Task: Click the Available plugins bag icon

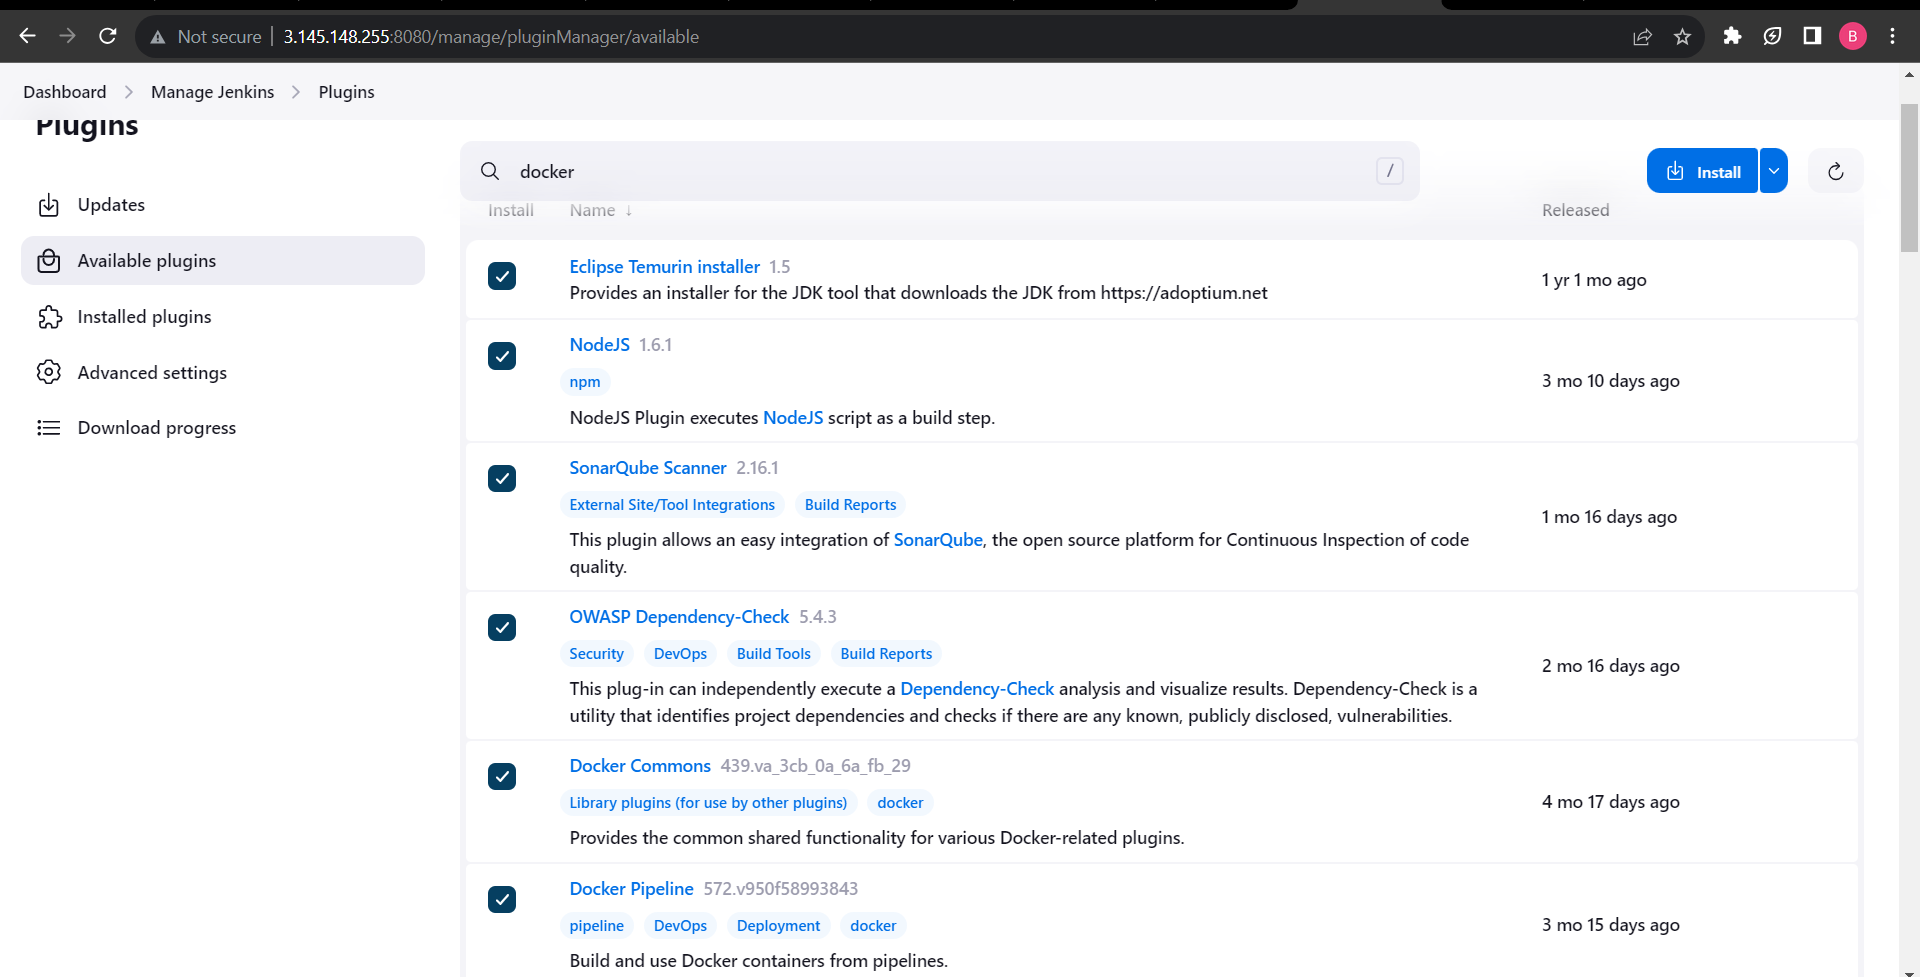Action: coord(49,261)
